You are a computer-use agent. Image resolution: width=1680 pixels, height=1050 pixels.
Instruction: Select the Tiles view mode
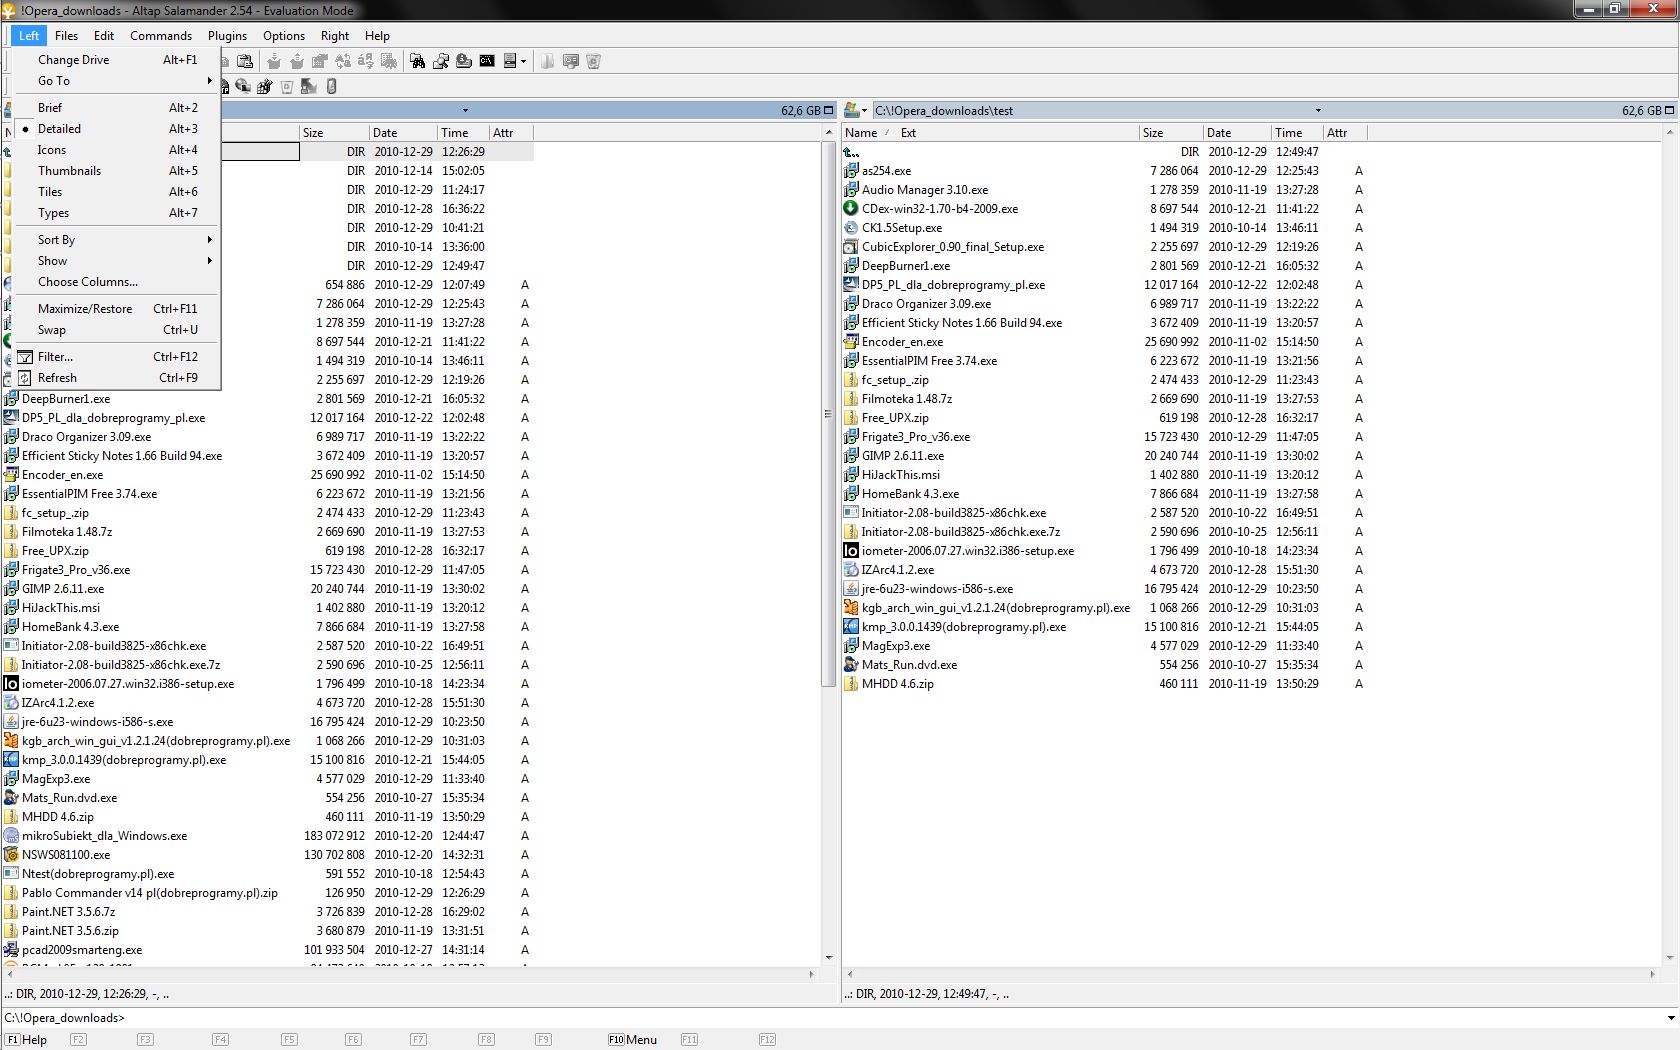click(118, 192)
